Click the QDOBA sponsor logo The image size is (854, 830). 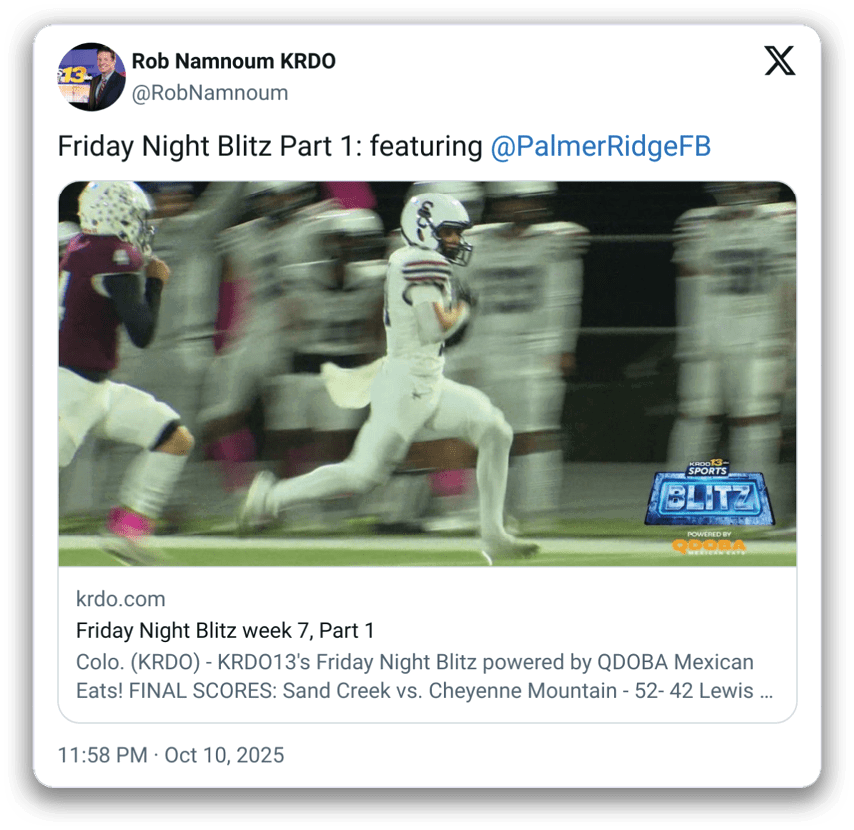click(709, 544)
